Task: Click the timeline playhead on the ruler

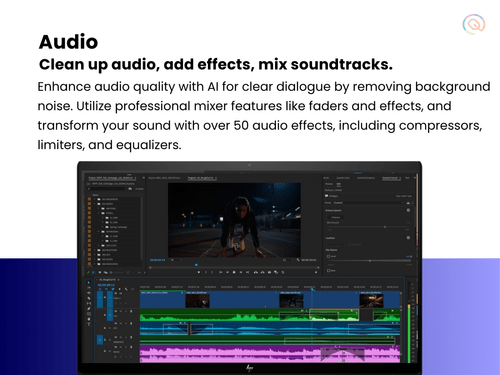Action: (312, 289)
